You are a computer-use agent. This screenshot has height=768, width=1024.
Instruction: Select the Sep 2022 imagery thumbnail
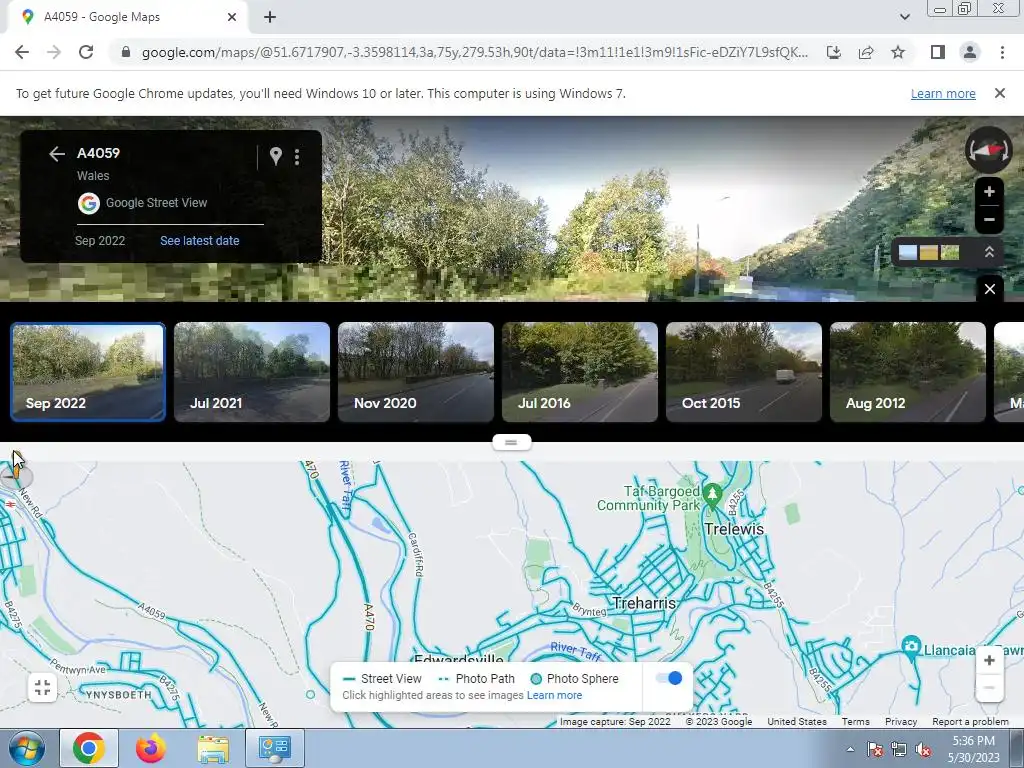(x=88, y=372)
